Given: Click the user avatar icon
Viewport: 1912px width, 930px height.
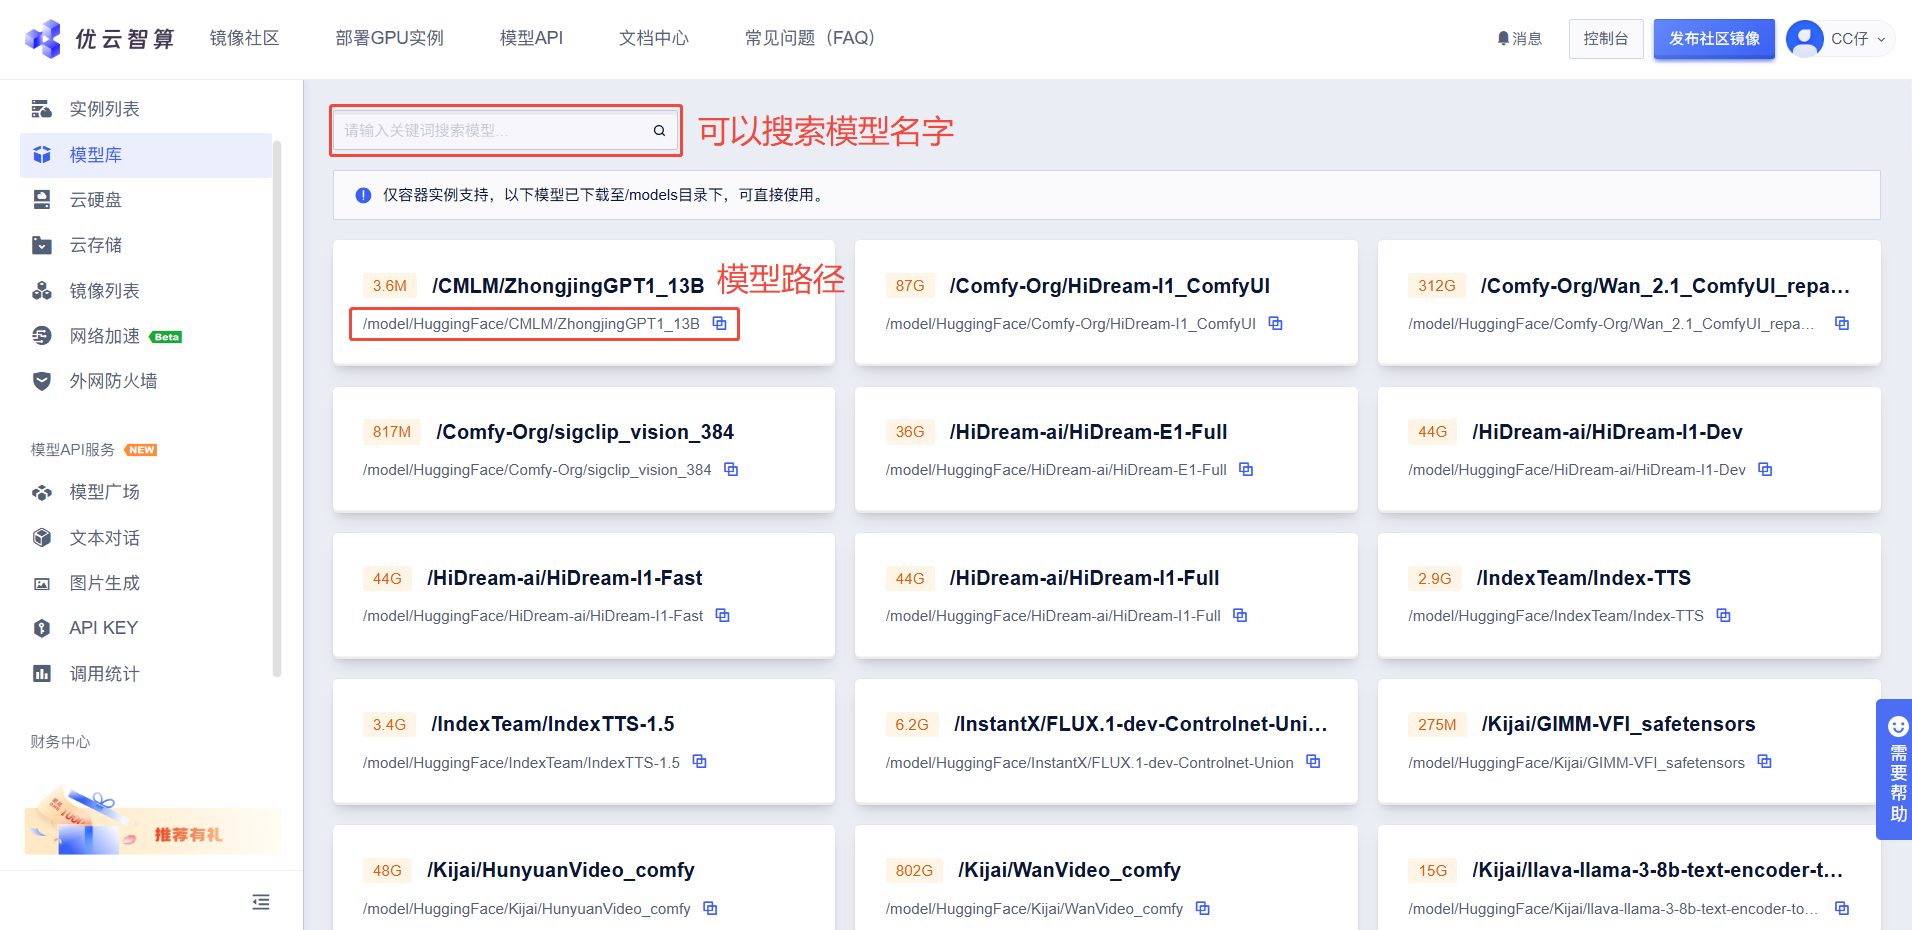Looking at the screenshot, I should (1805, 39).
